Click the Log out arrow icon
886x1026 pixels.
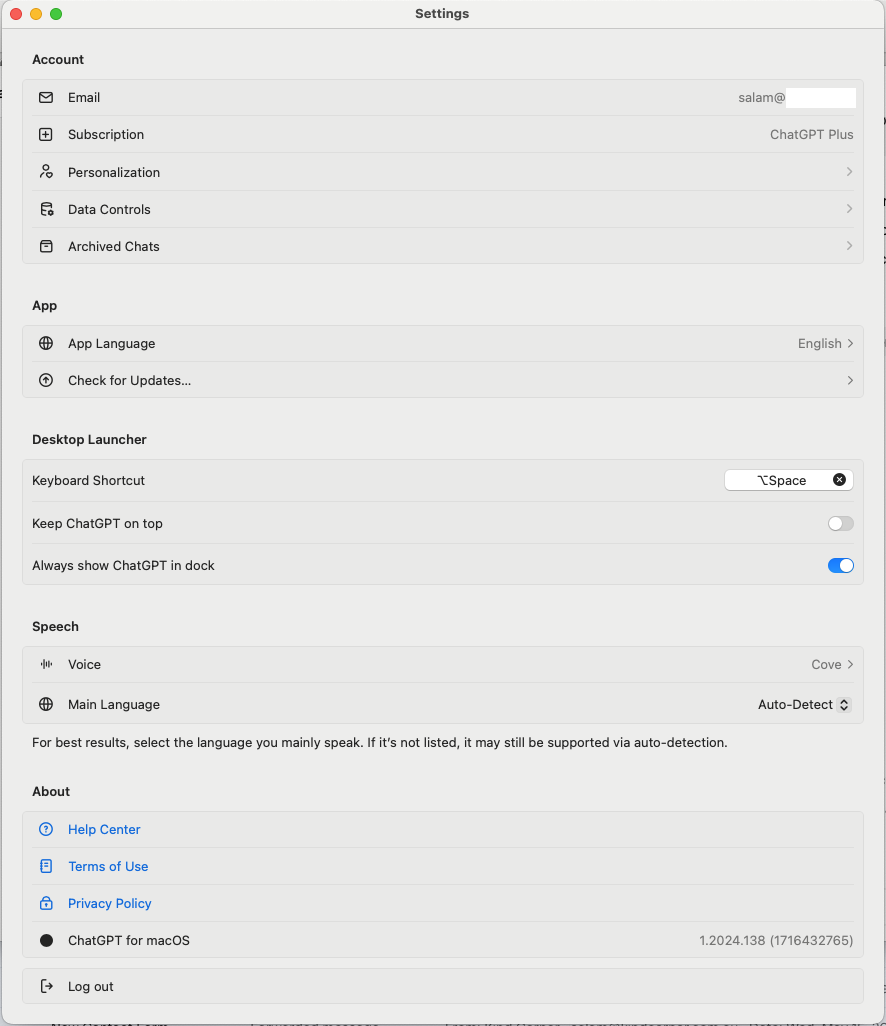(x=46, y=986)
